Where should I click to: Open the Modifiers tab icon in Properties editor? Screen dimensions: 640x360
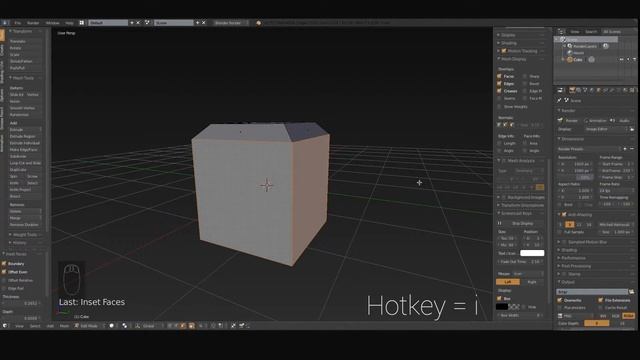coord(612,90)
